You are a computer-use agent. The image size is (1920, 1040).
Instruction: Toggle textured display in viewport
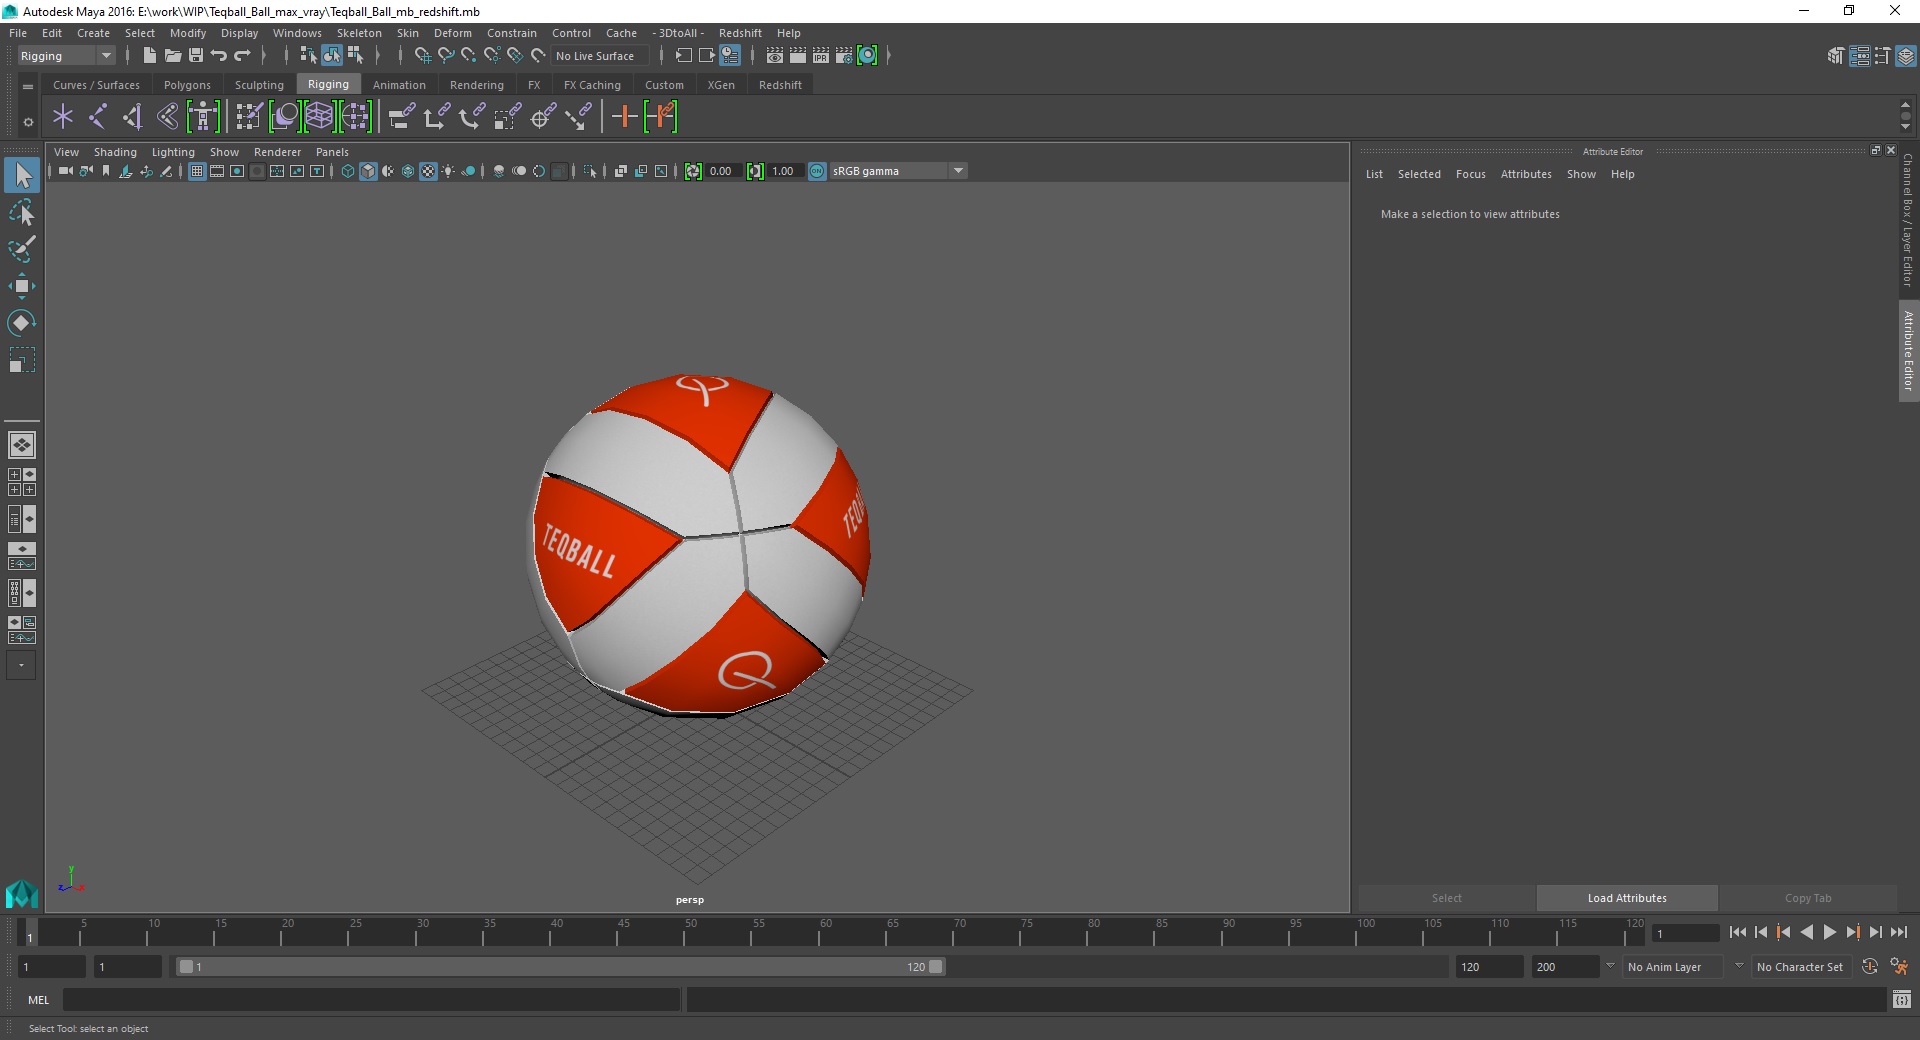tap(428, 171)
